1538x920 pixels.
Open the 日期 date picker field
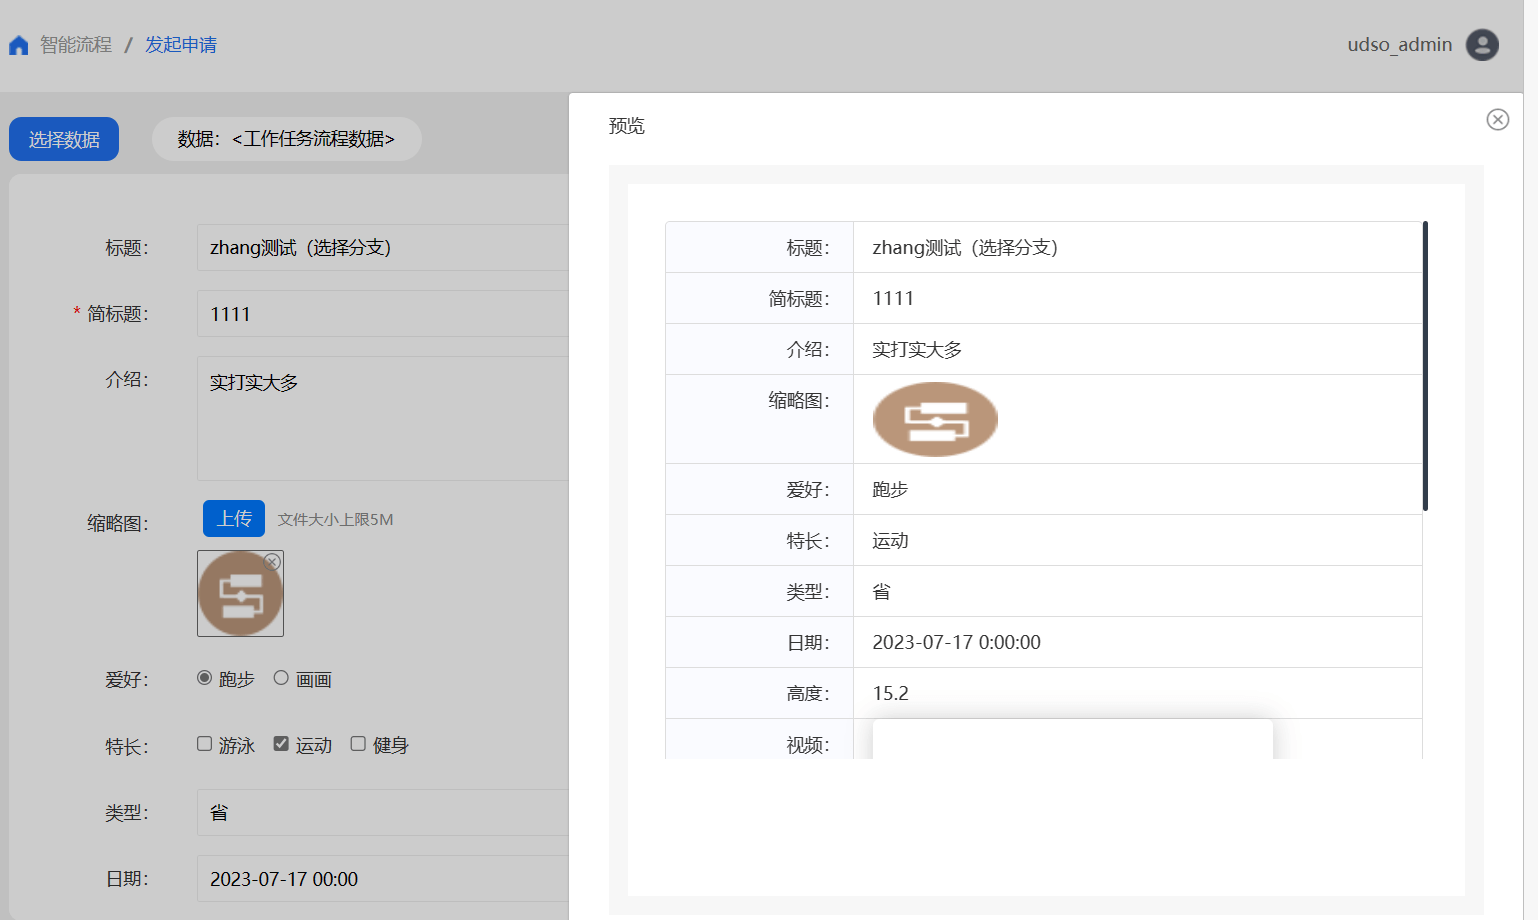tap(382, 878)
